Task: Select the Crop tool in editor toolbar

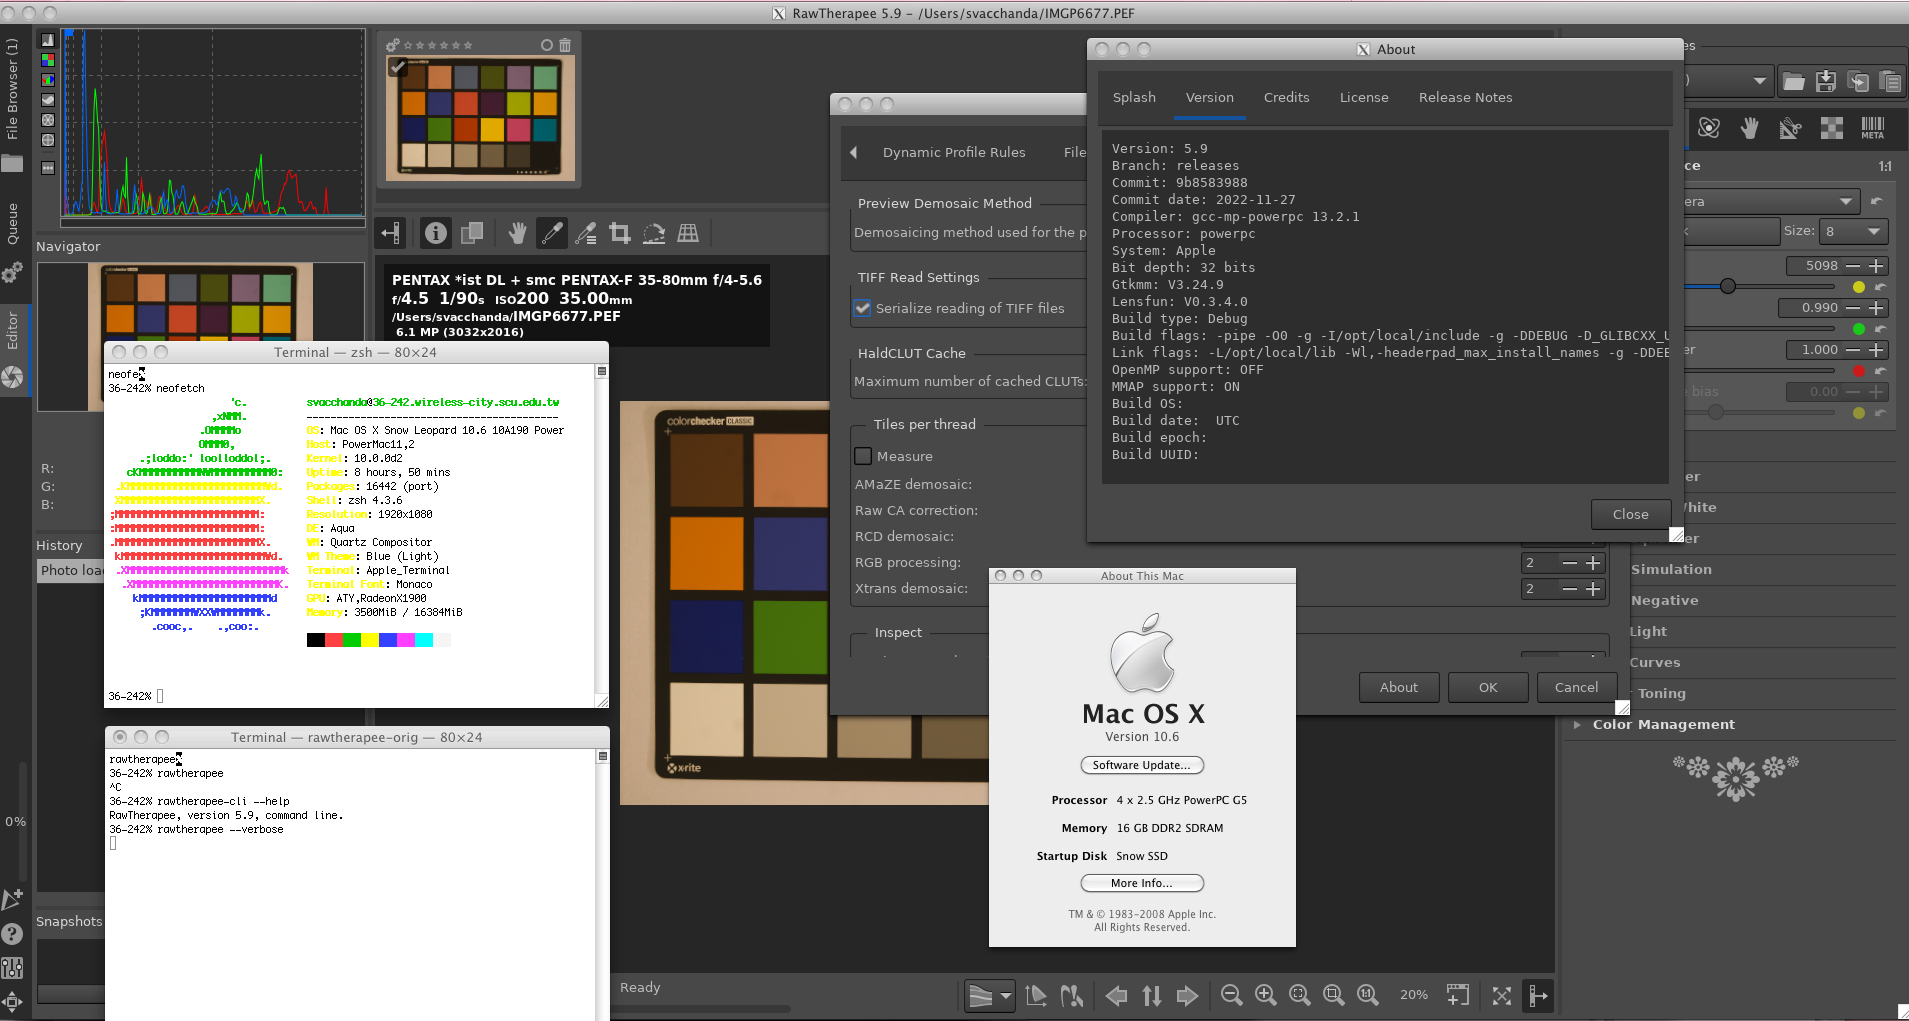Action: click(x=620, y=234)
